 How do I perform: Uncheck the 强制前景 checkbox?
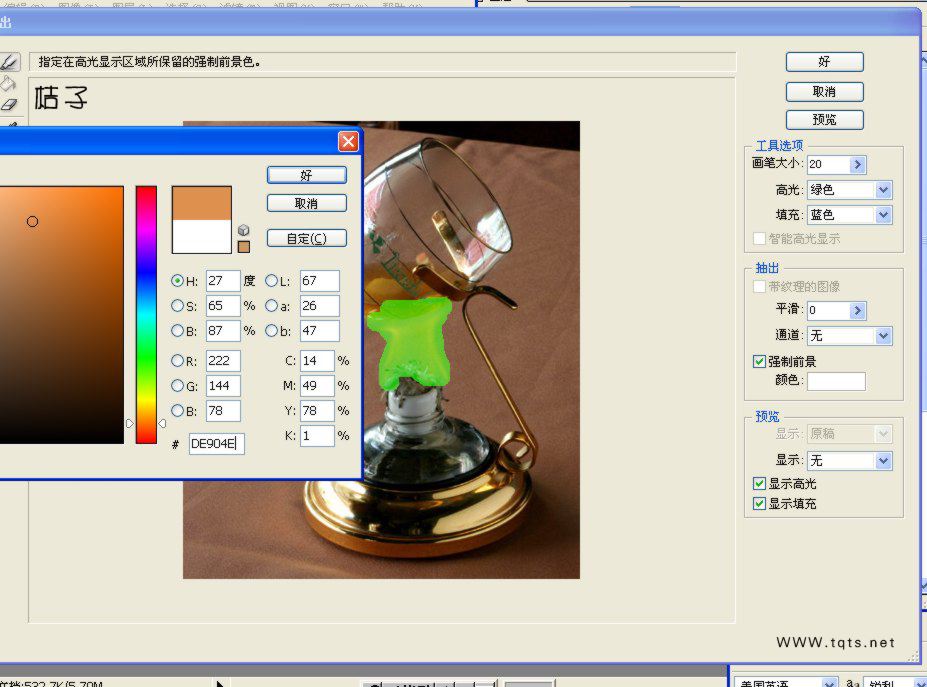[760, 361]
